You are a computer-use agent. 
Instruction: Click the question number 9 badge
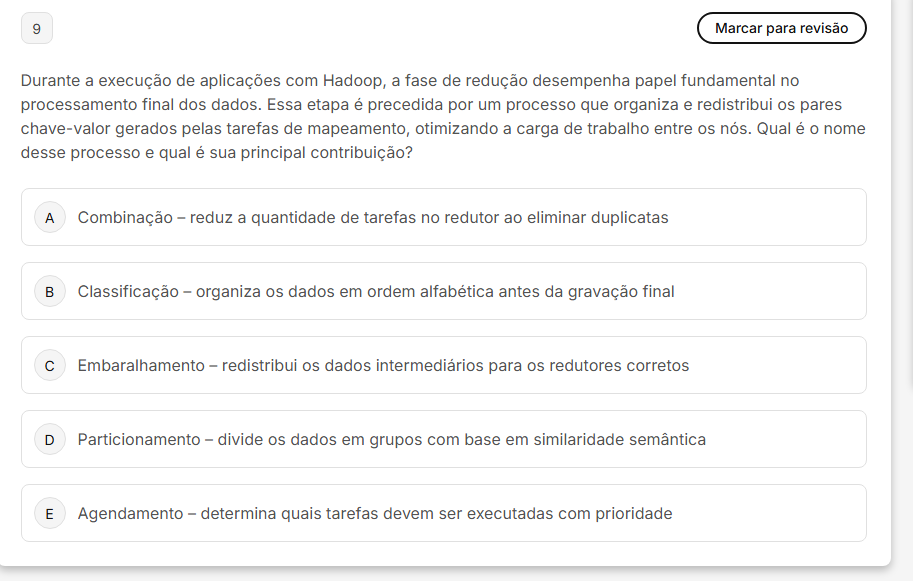pos(37,29)
